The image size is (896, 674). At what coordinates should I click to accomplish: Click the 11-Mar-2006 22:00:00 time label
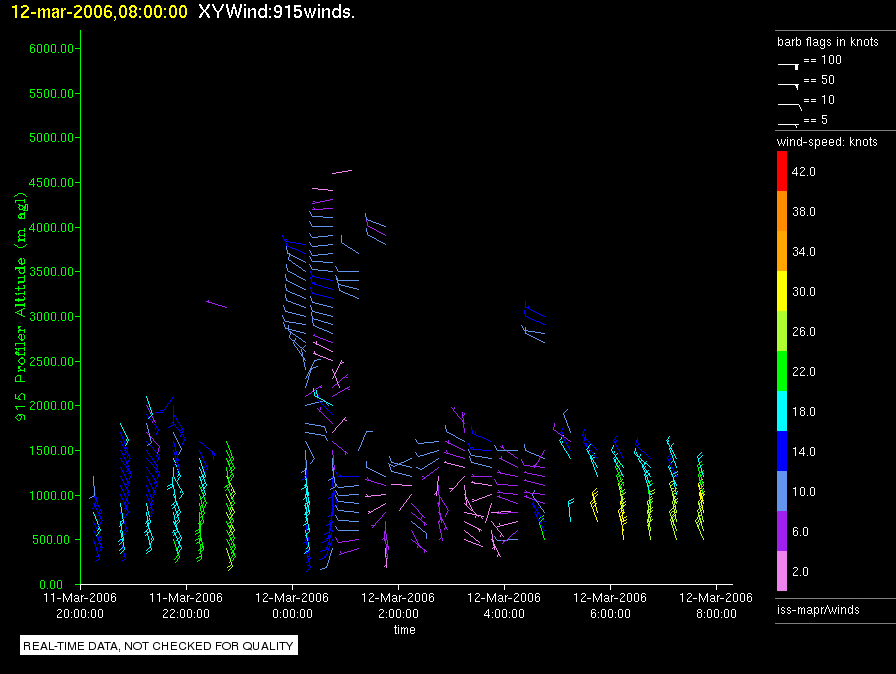[186, 605]
